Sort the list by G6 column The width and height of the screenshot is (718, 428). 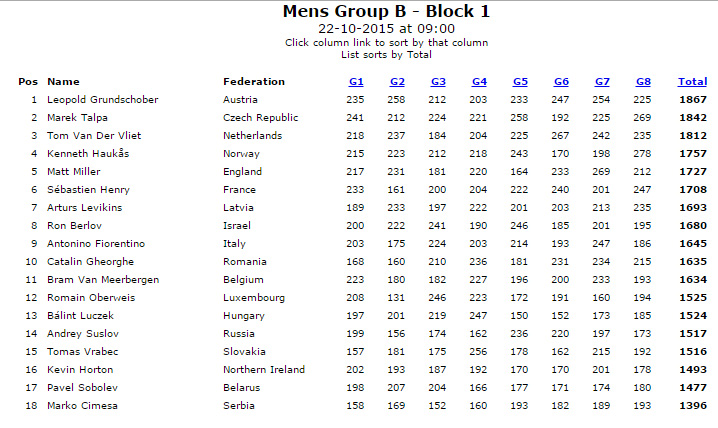point(561,82)
